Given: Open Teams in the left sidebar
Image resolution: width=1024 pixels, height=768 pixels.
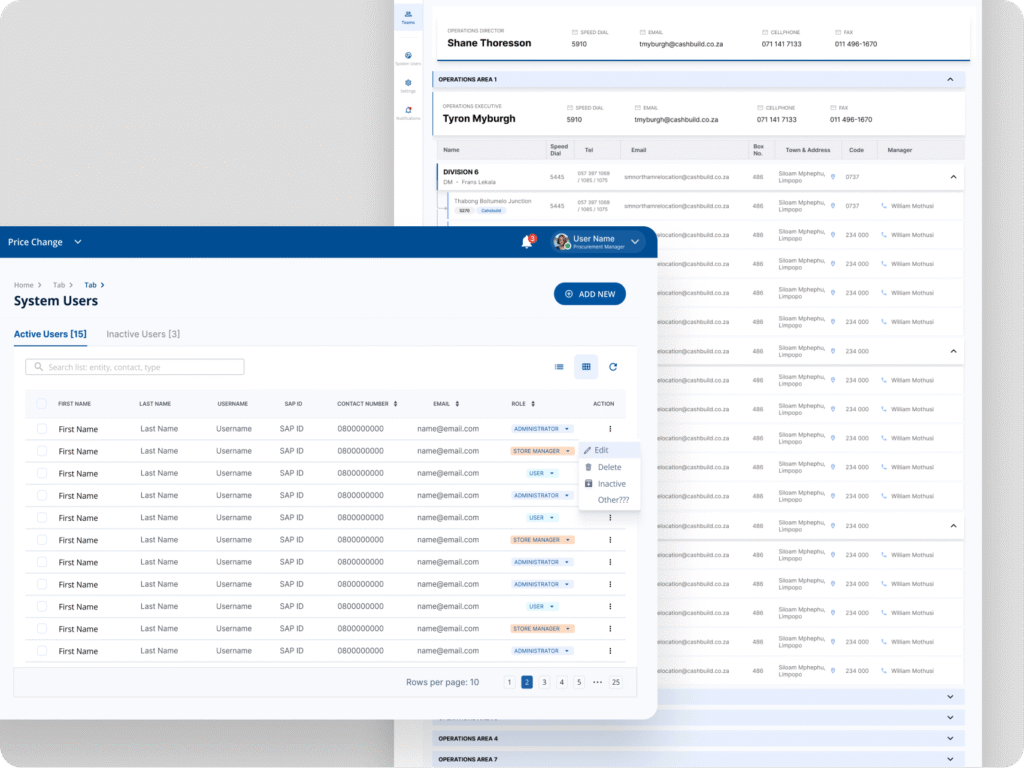Looking at the screenshot, I should (408, 17).
